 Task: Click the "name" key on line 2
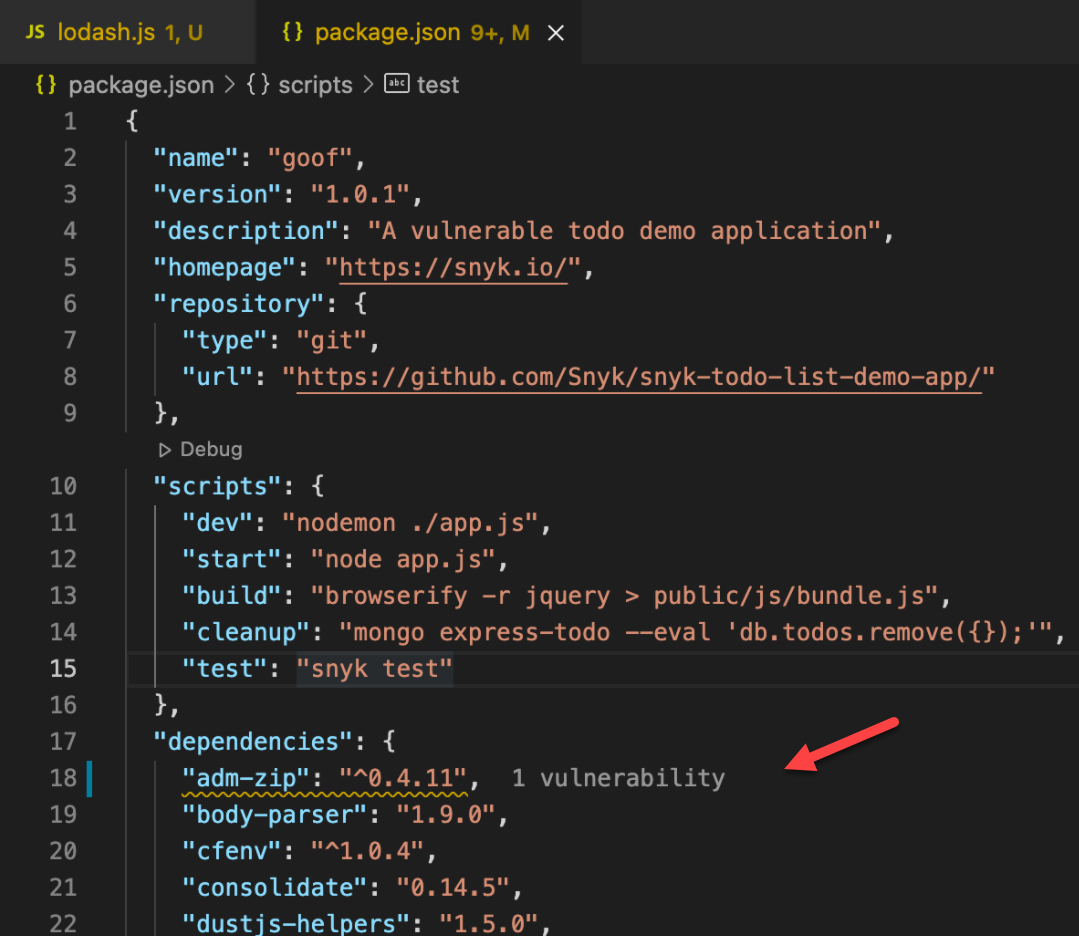pos(196,158)
